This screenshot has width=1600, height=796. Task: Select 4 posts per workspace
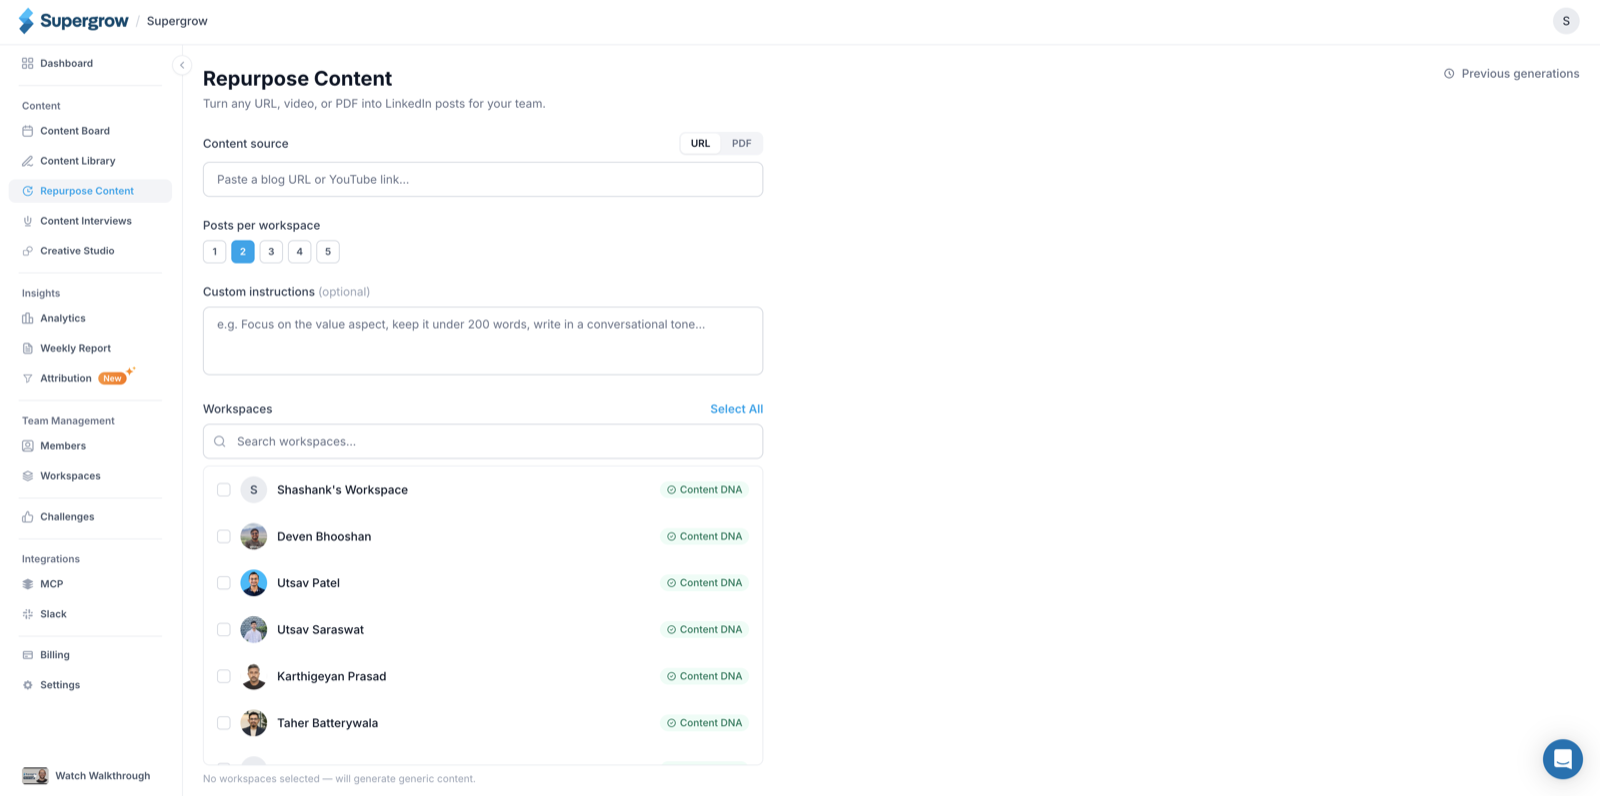point(299,252)
